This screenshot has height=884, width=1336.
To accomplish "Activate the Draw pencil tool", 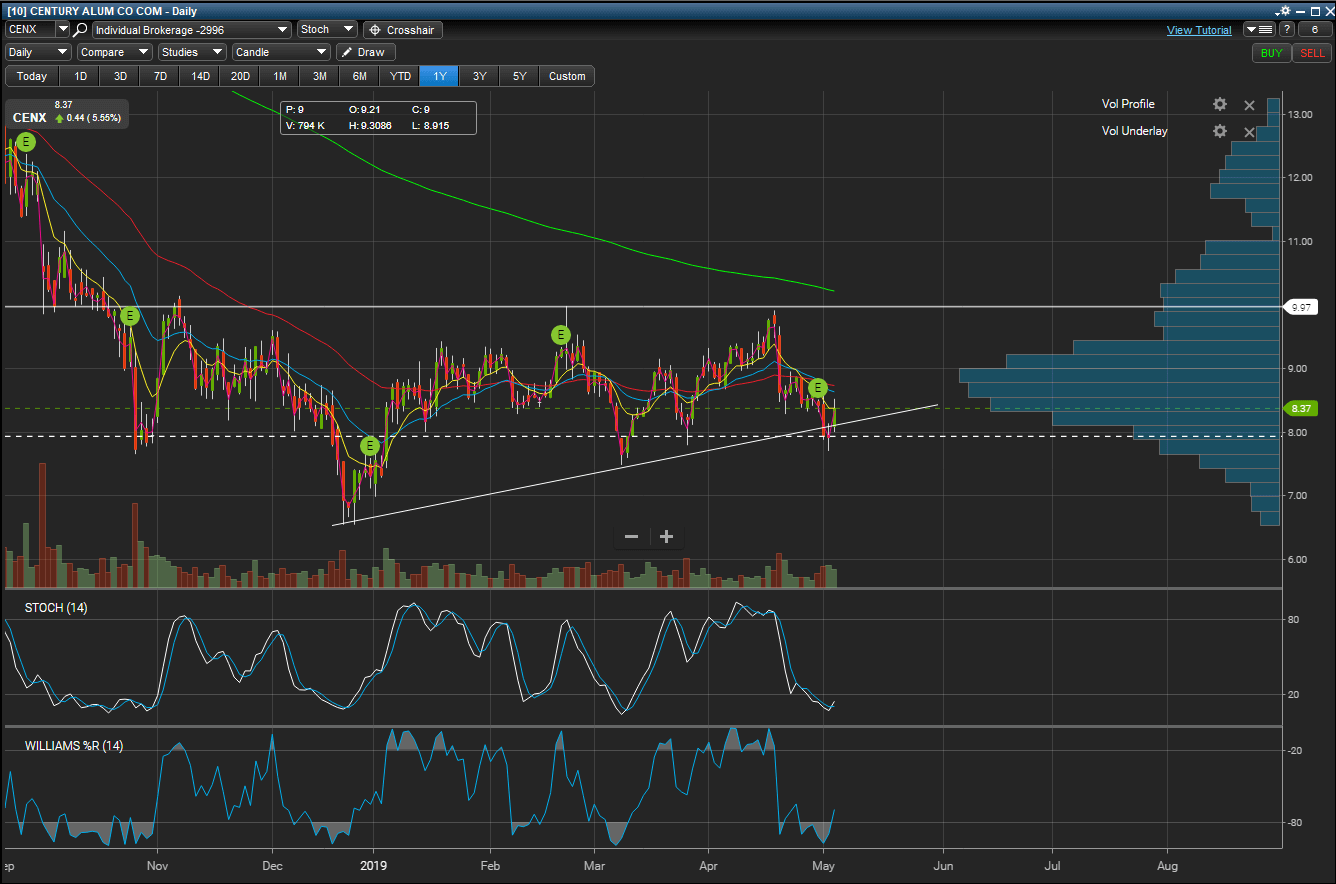I will (x=365, y=52).
